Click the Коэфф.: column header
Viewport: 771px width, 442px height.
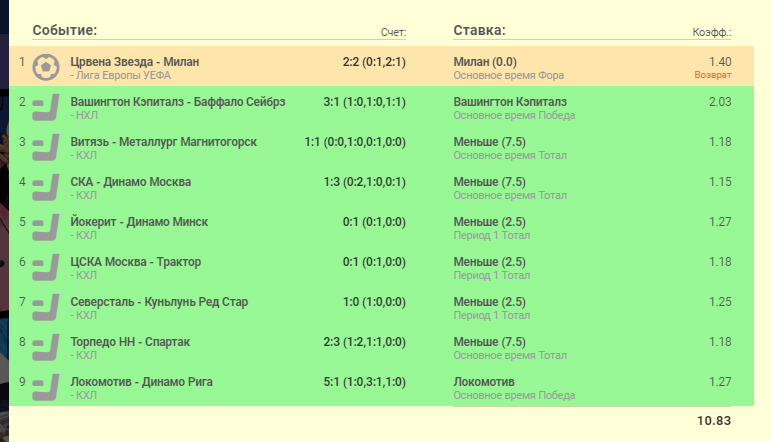tap(712, 32)
